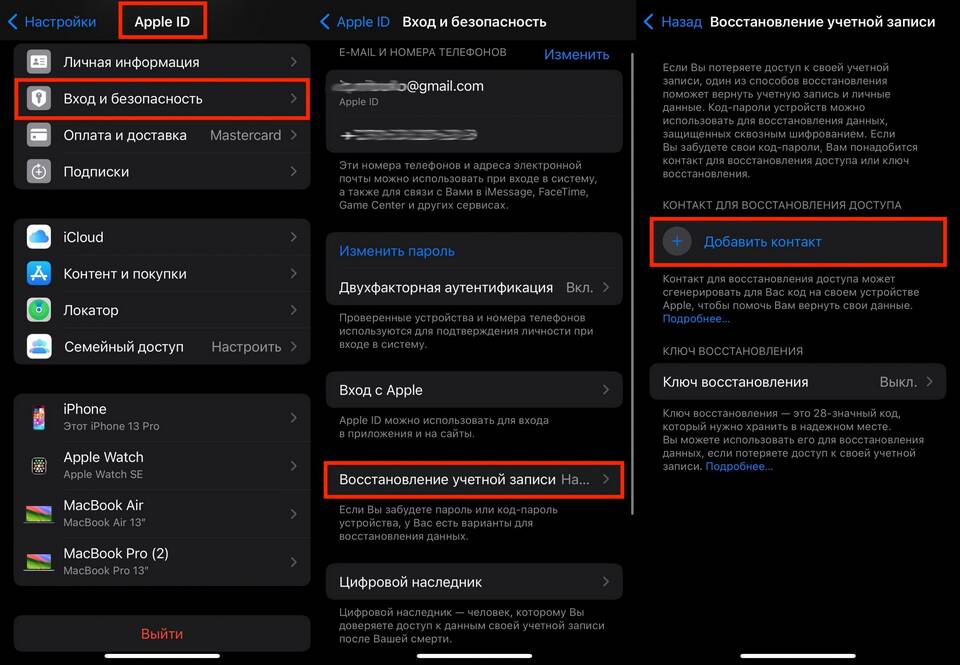
Task: Open Двухфакторная аутентификация Вкл. setting
Action: pyautogui.click(x=474, y=287)
